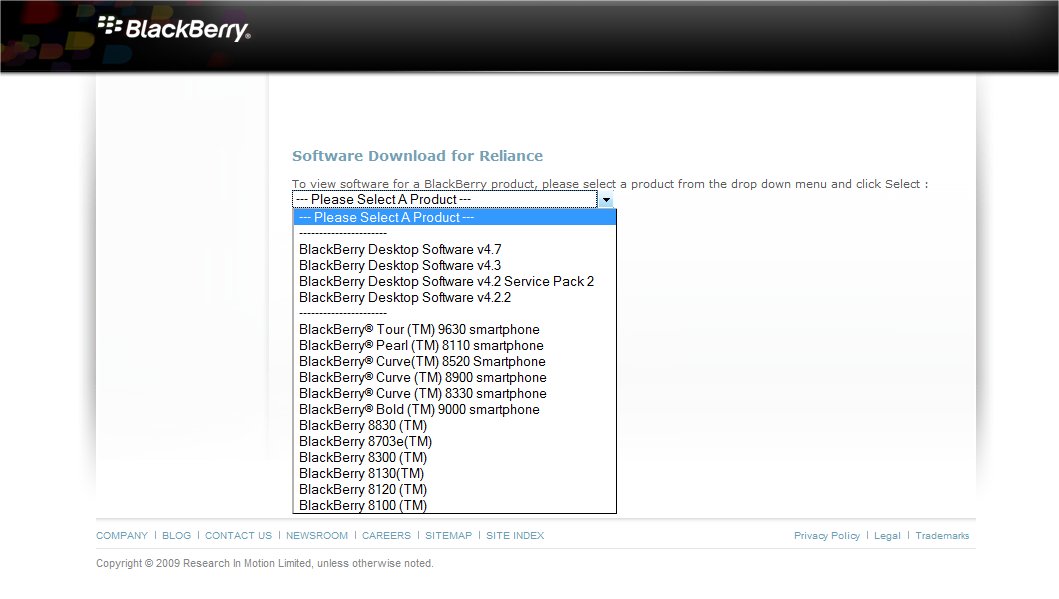Image resolution: width=1059 pixels, height=599 pixels.
Task: View the Privacy Policy link
Action: [827, 536]
